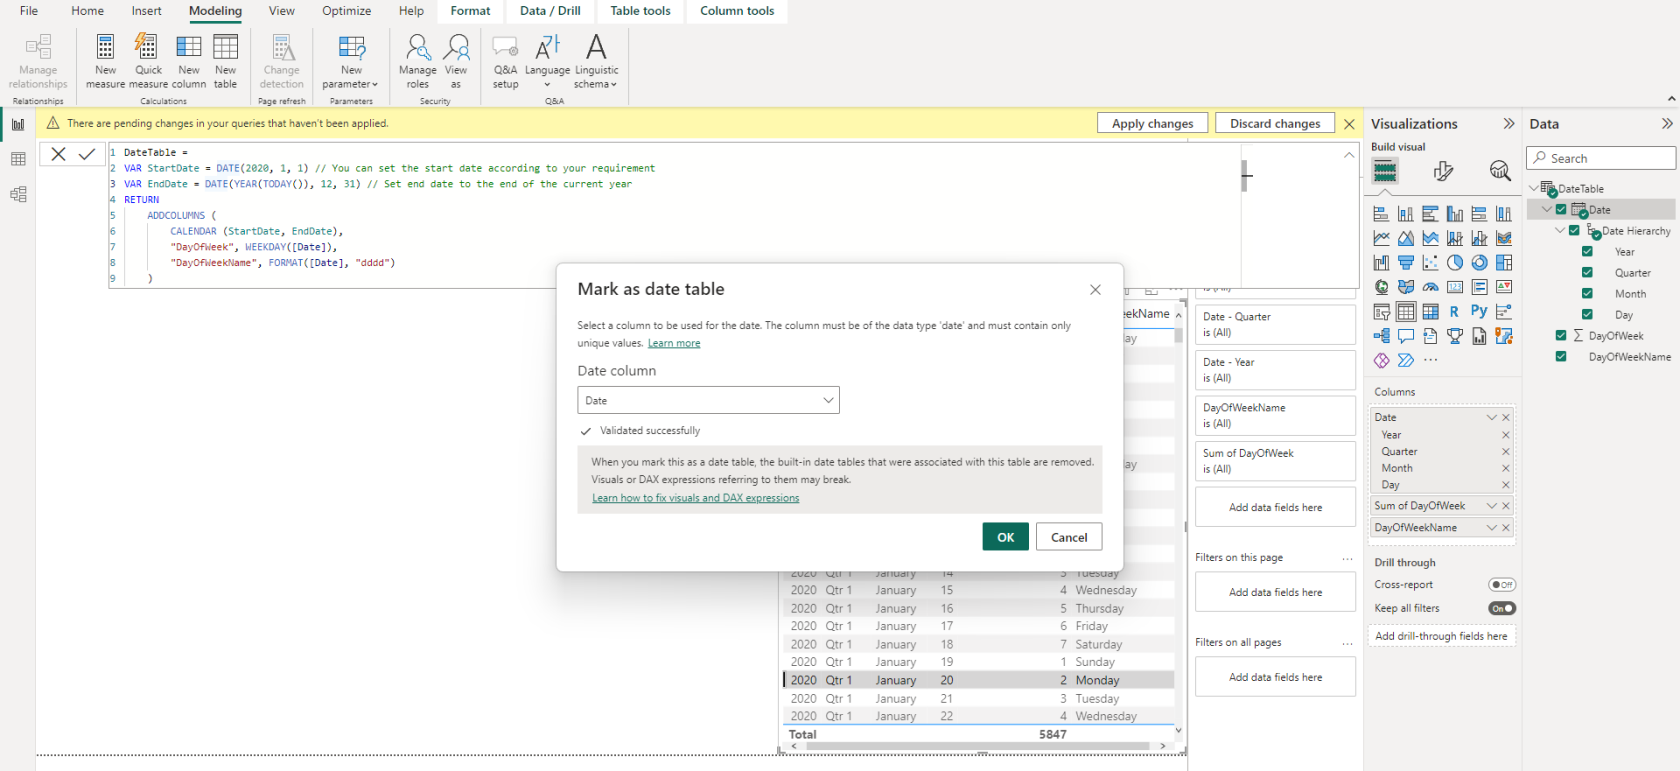Select the R script visual icon
The width and height of the screenshot is (1680, 771).
1454,311
